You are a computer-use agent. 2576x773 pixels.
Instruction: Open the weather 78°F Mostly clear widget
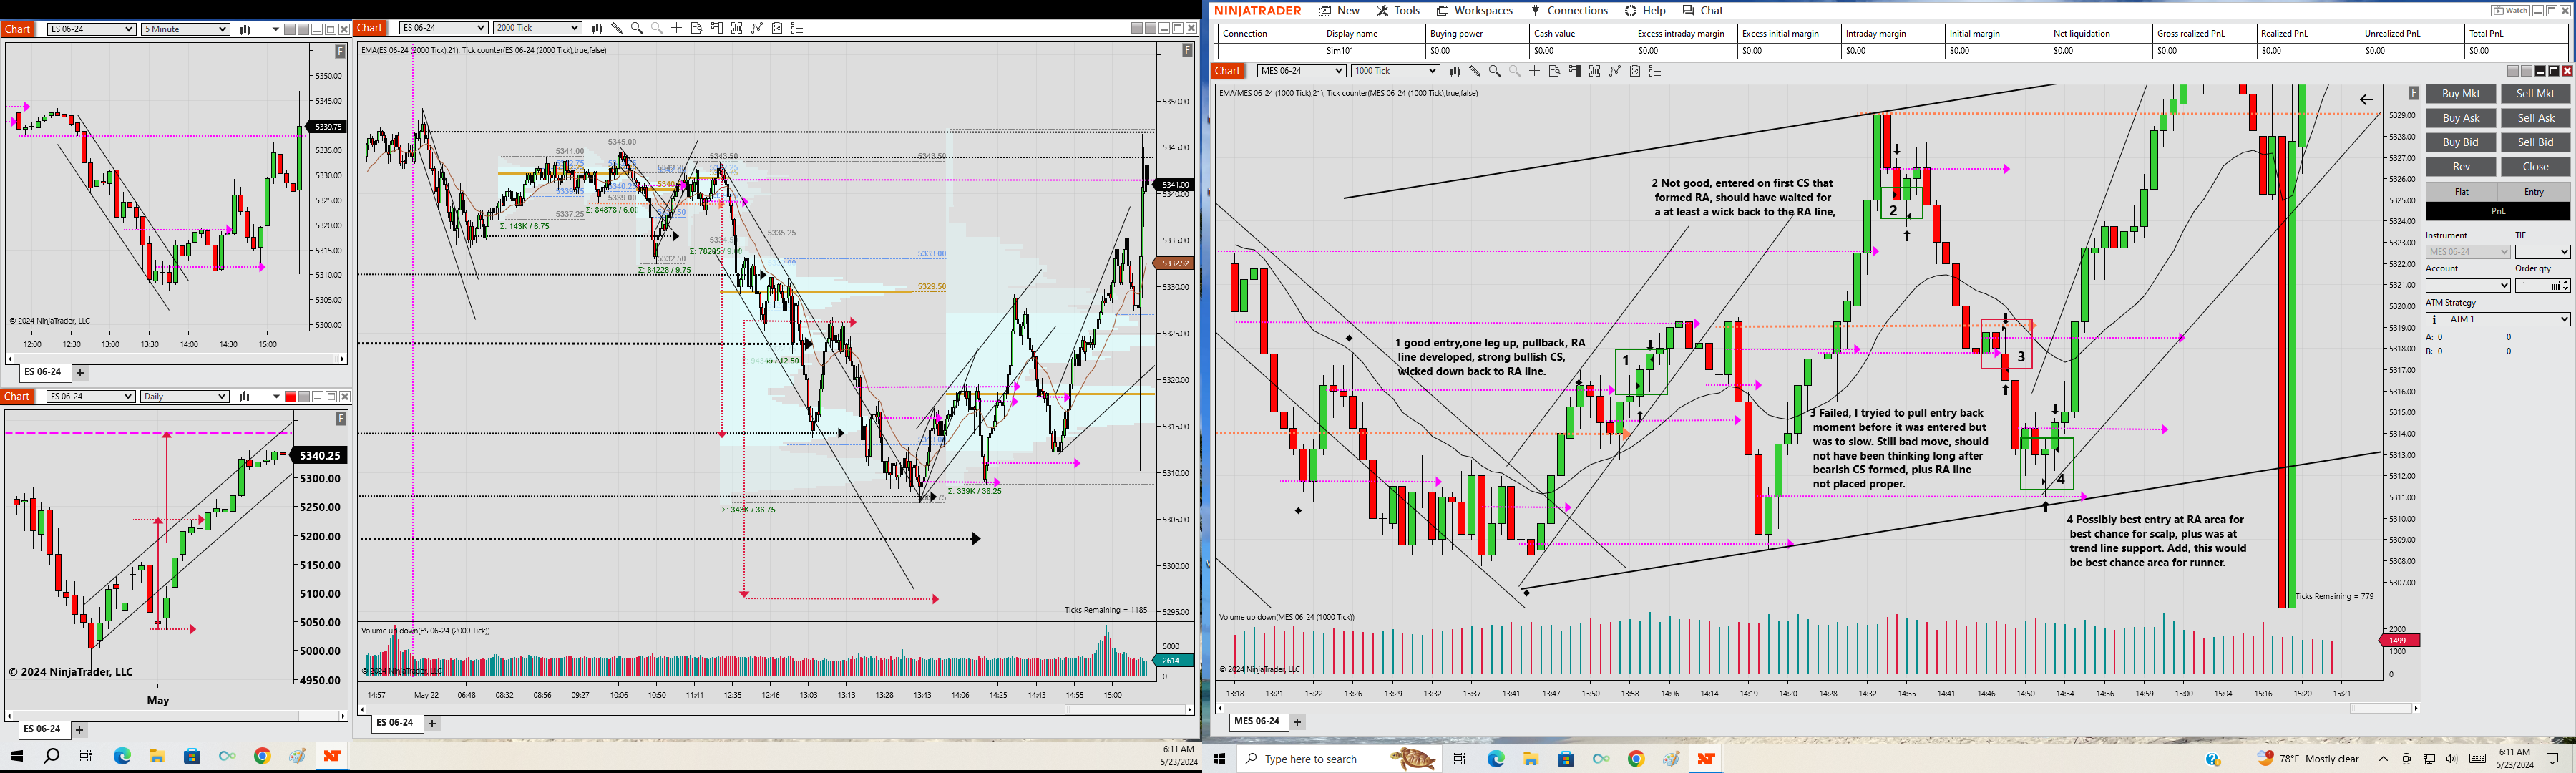click(x=2308, y=759)
